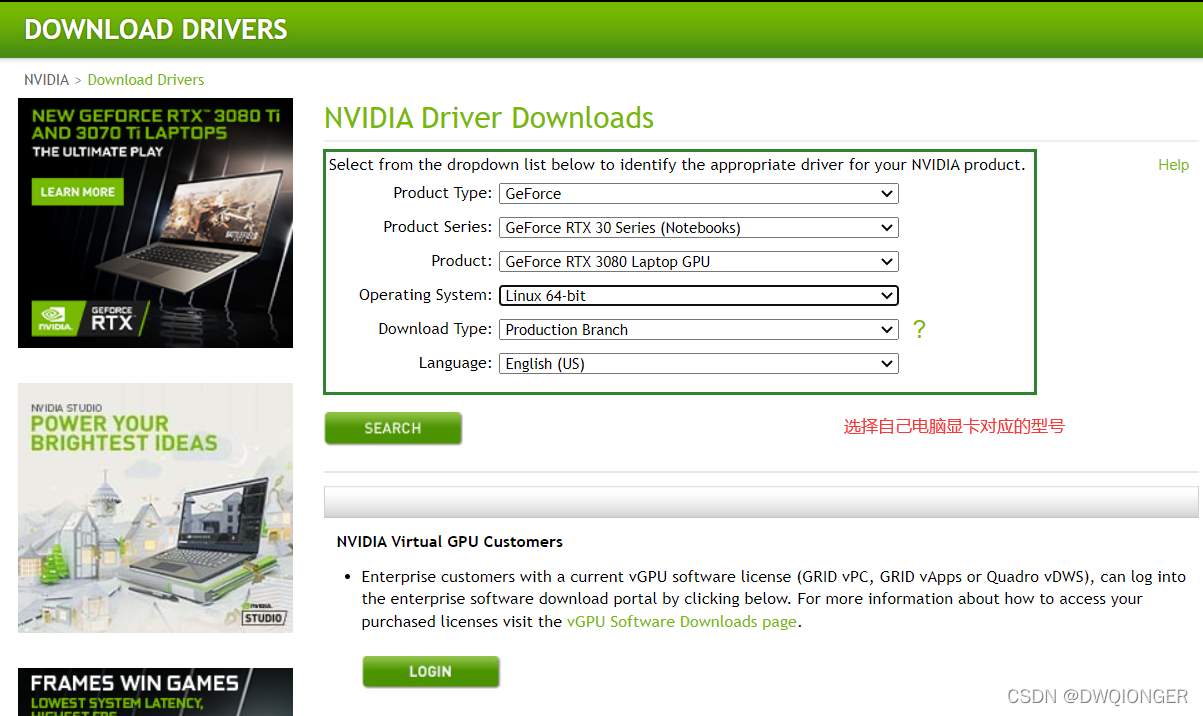Open the Frames Win Games banner
This screenshot has height=716, width=1203.
click(x=155, y=692)
